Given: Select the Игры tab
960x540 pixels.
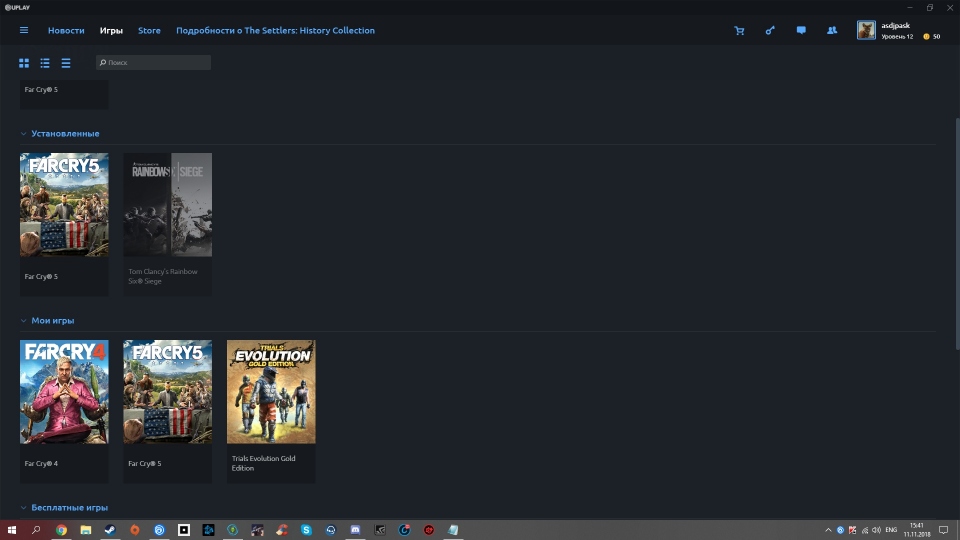Looking at the screenshot, I should pos(111,31).
